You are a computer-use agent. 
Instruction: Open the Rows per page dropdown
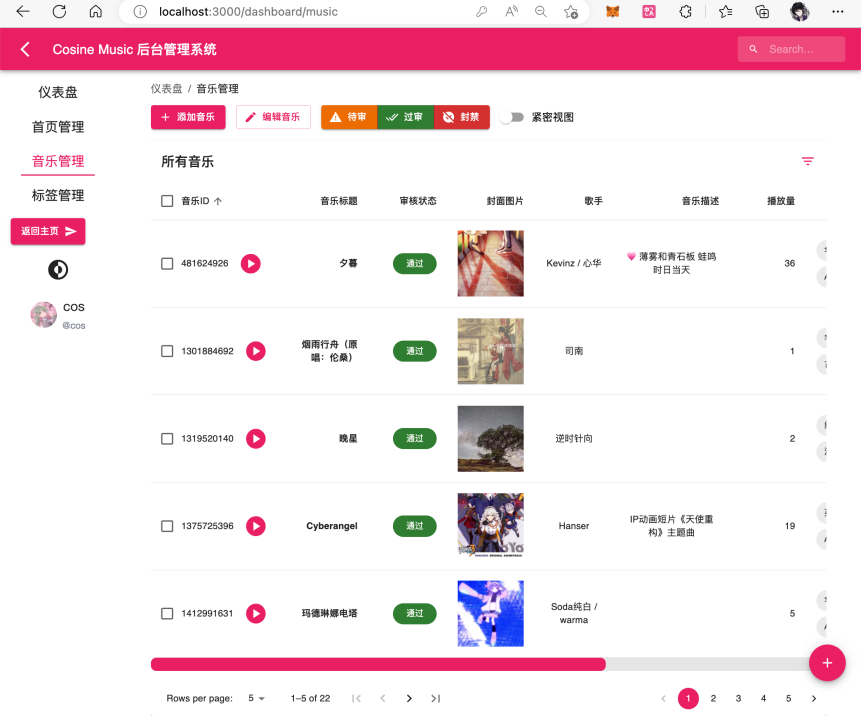(256, 698)
